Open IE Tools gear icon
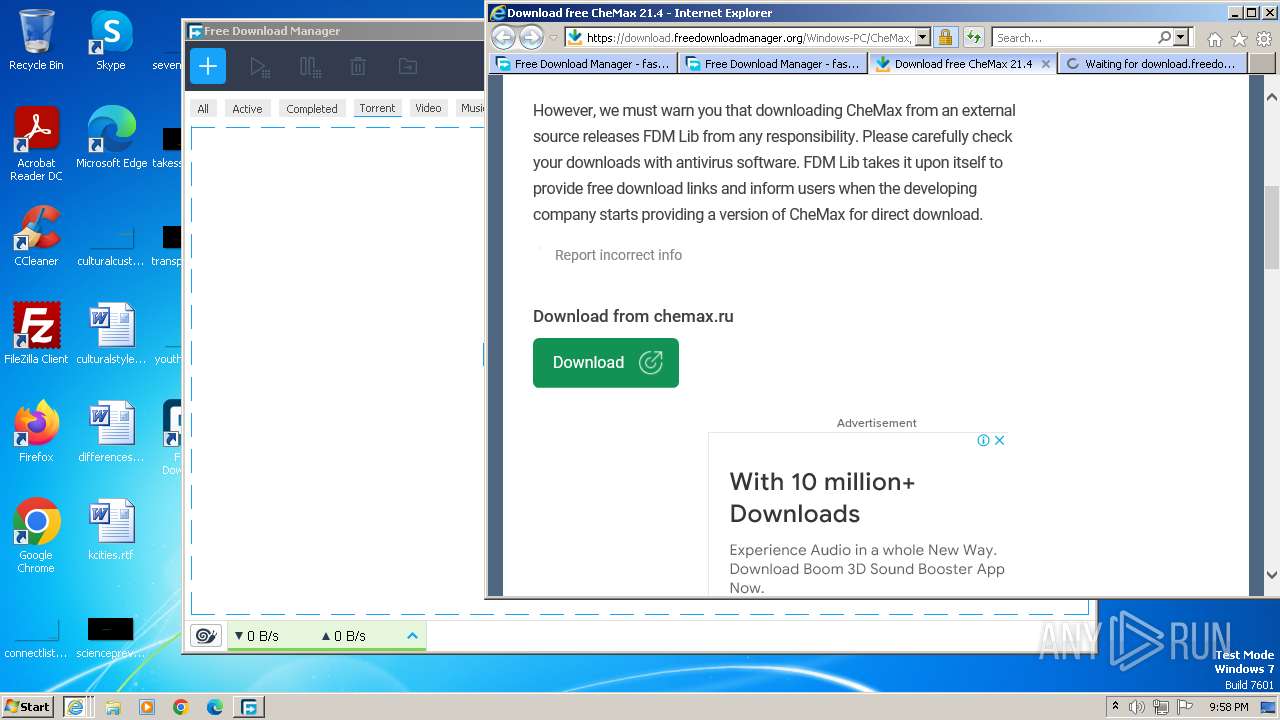The height and width of the screenshot is (720, 1280). pyautogui.click(x=1264, y=39)
